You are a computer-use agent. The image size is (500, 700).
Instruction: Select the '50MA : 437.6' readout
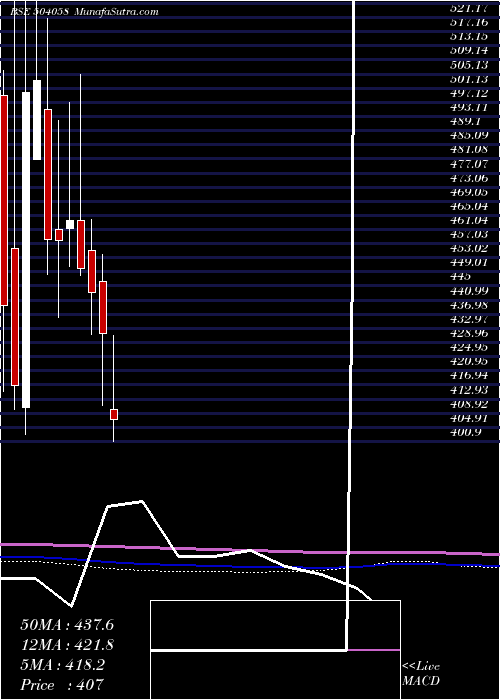tap(67, 625)
